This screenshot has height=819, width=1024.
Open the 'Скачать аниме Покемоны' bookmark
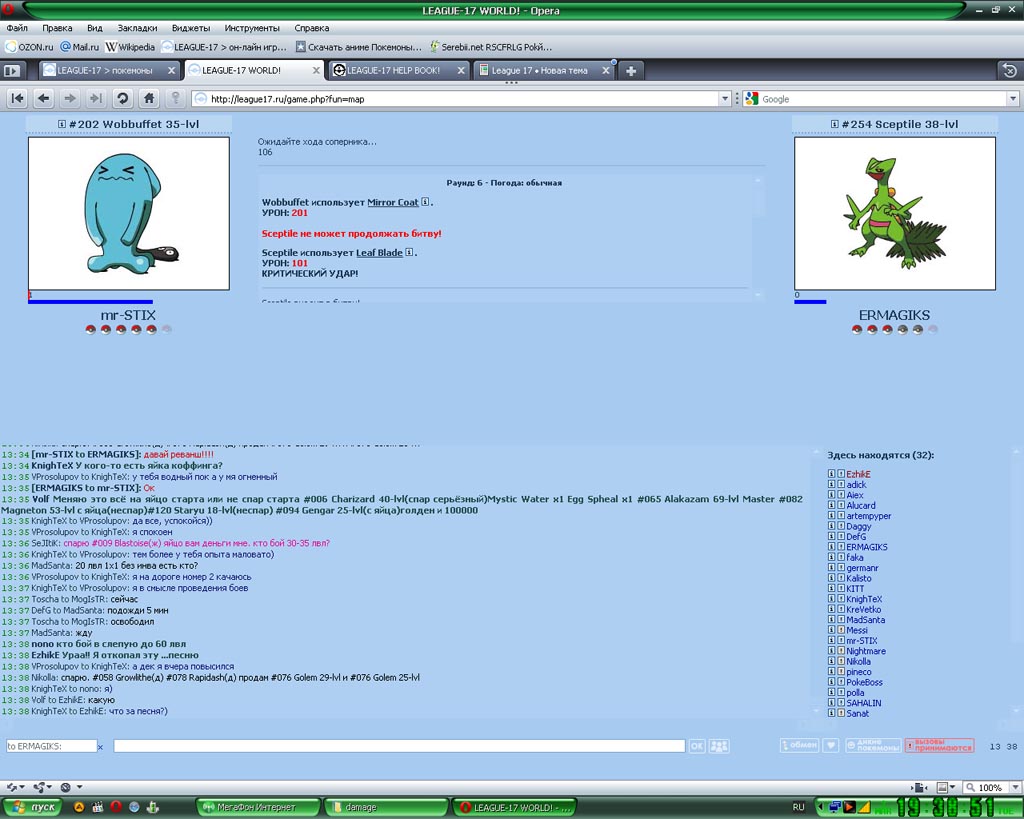click(359, 47)
